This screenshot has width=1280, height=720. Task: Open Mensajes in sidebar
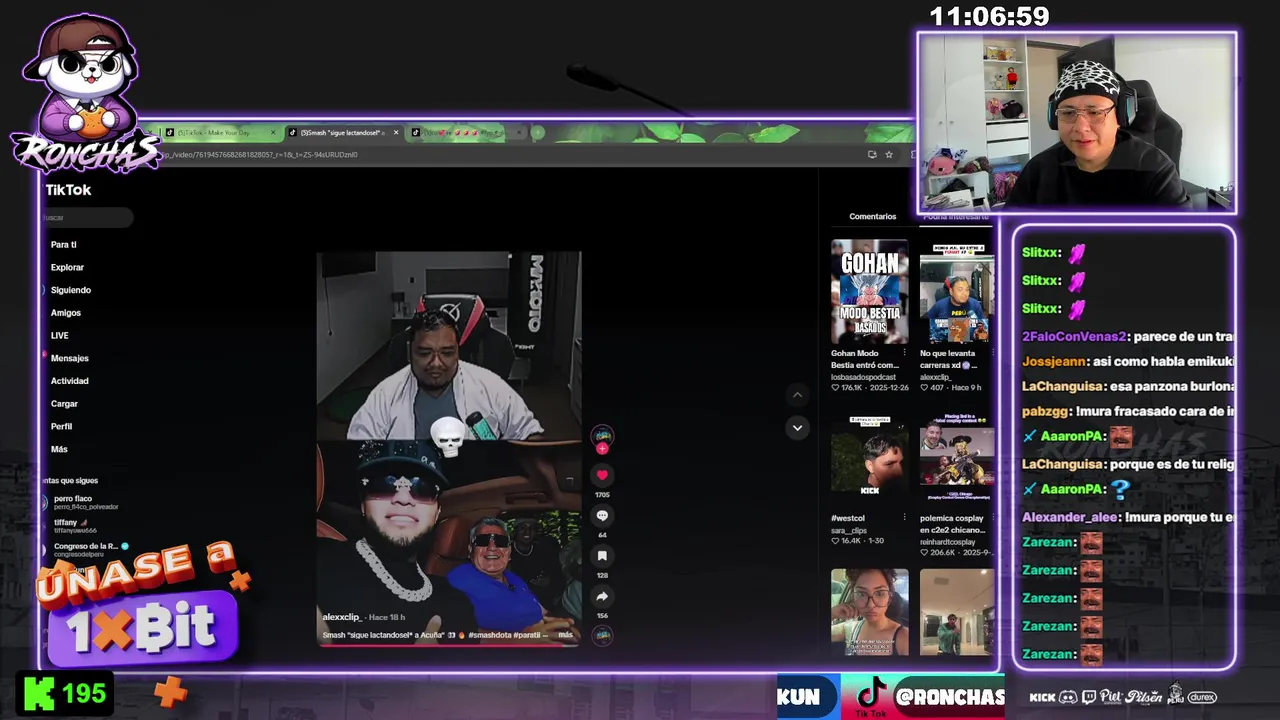[x=69, y=358]
